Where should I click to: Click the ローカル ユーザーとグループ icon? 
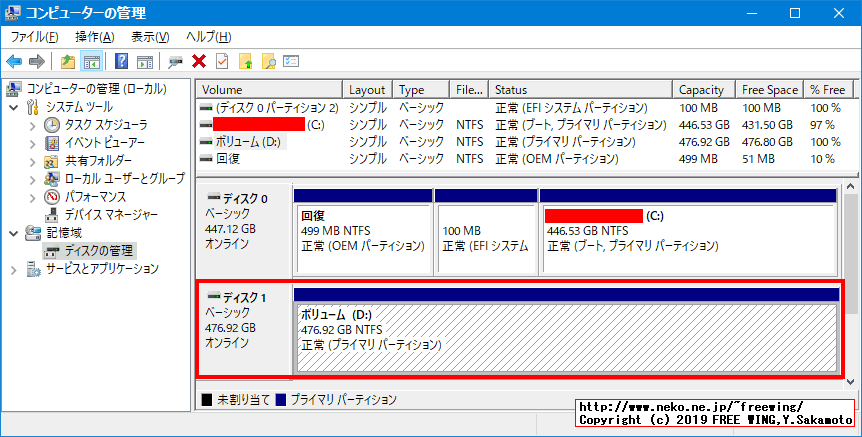[52, 179]
